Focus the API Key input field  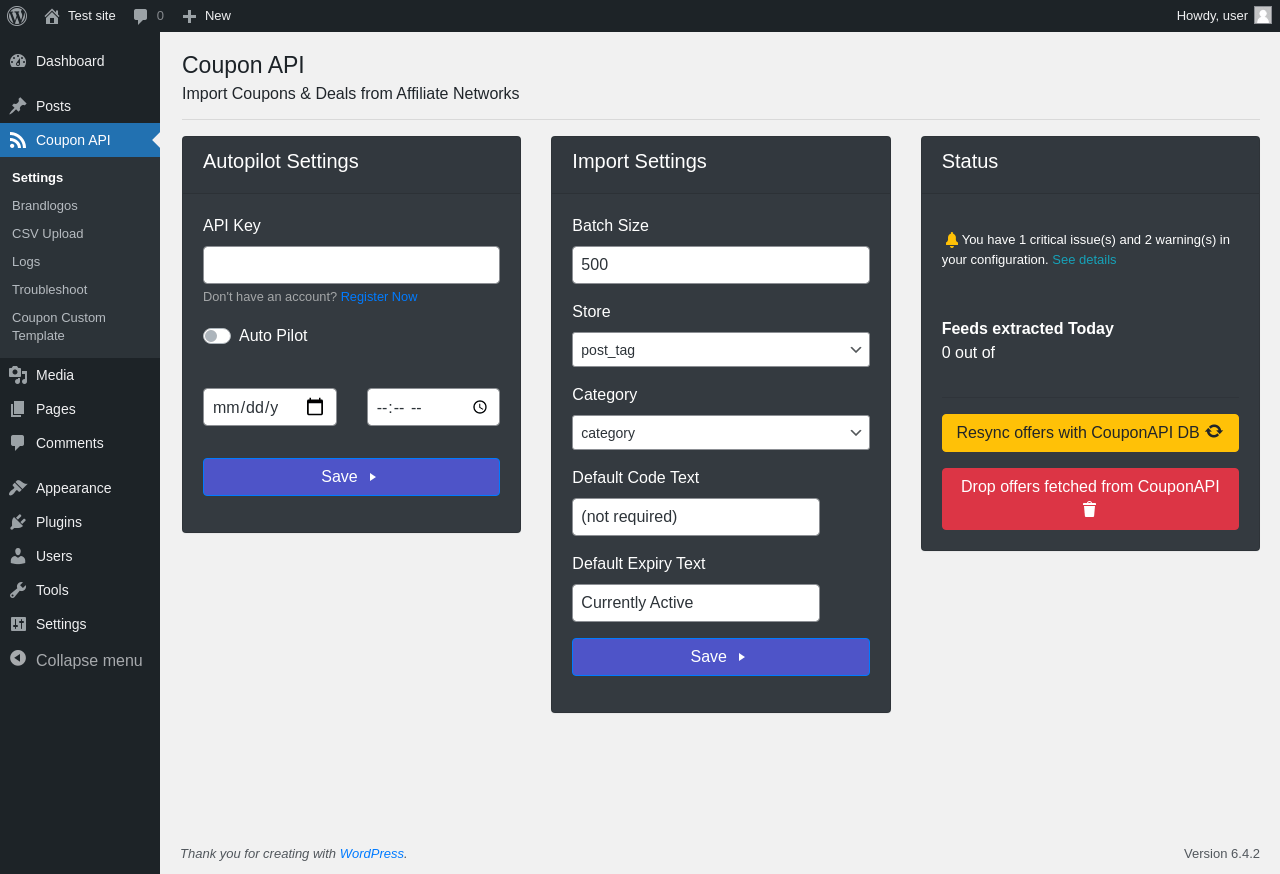coord(351,265)
